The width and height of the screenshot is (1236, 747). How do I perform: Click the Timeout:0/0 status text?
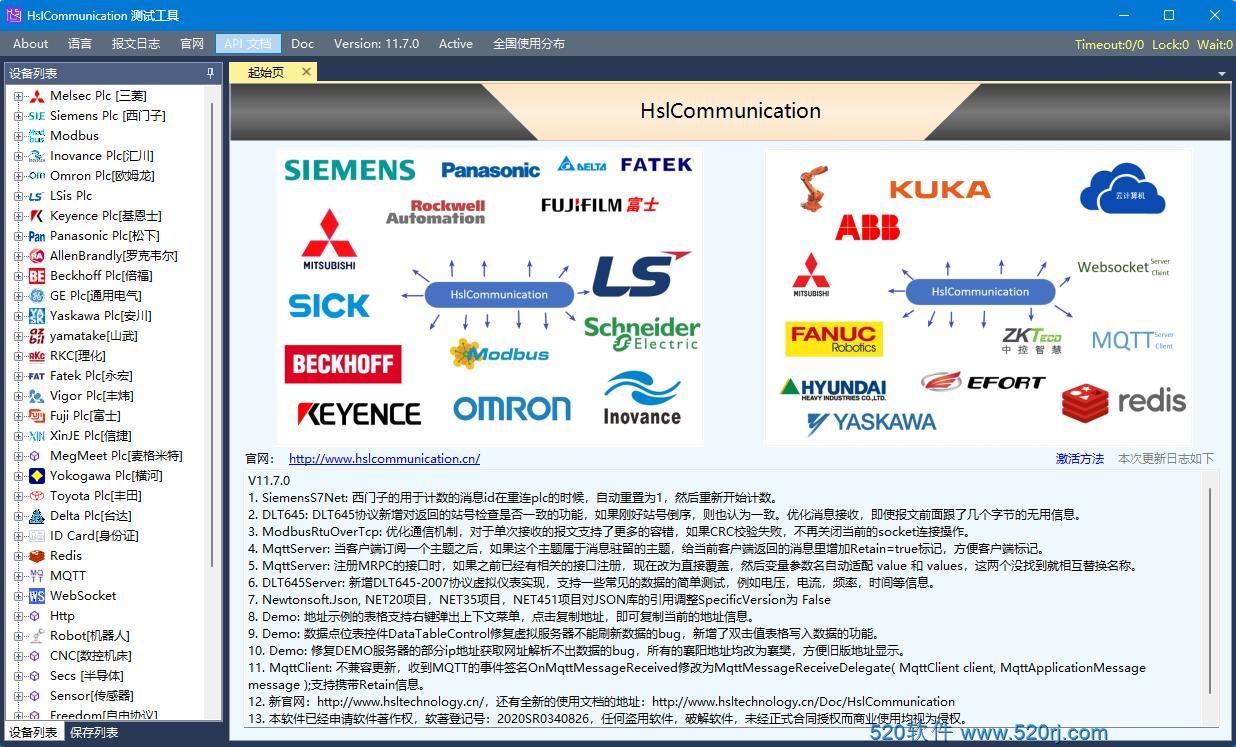click(1109, 44)
